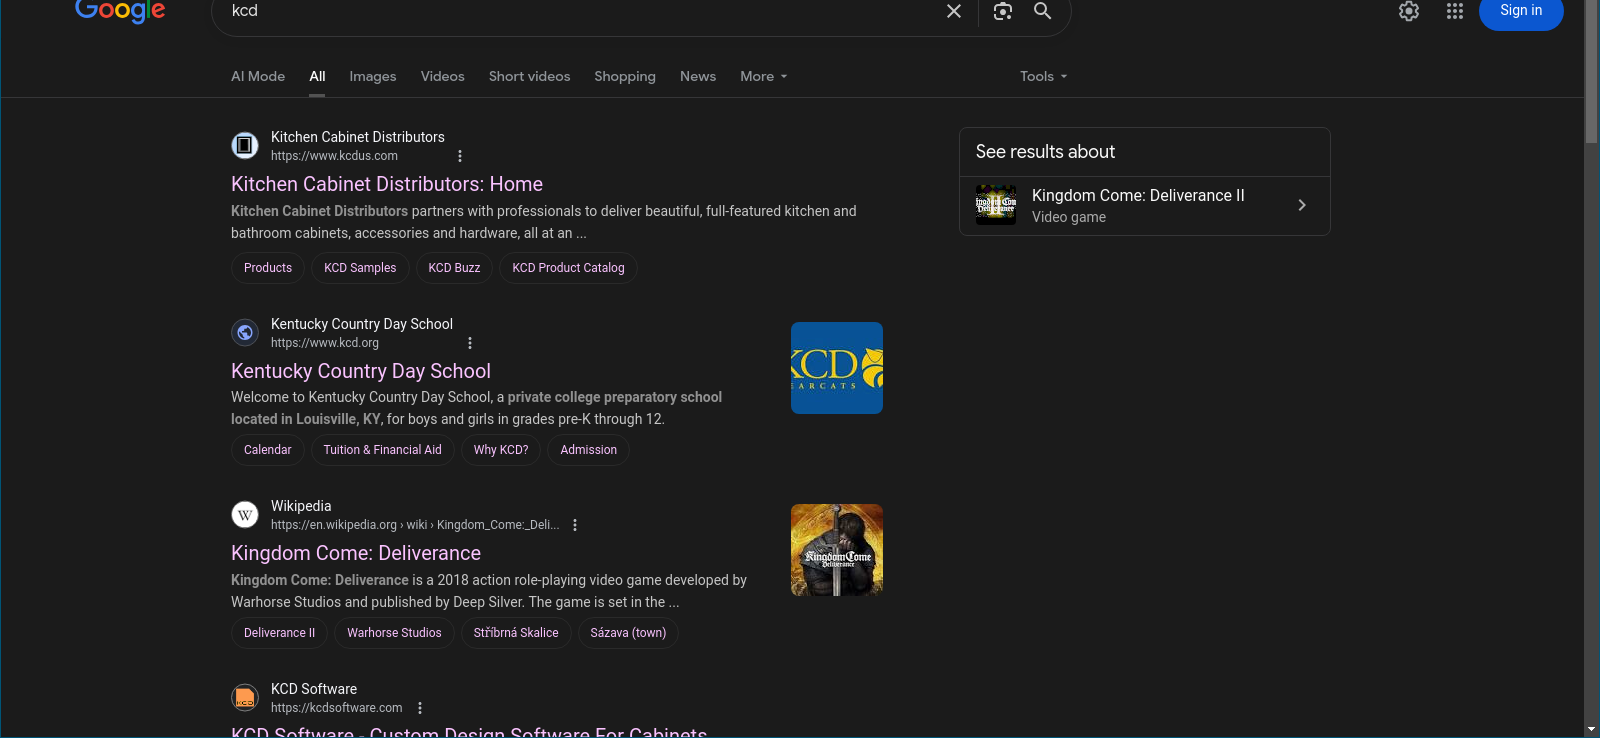Select the All results tab
1600x738 pixels.
tap(317, 76)
